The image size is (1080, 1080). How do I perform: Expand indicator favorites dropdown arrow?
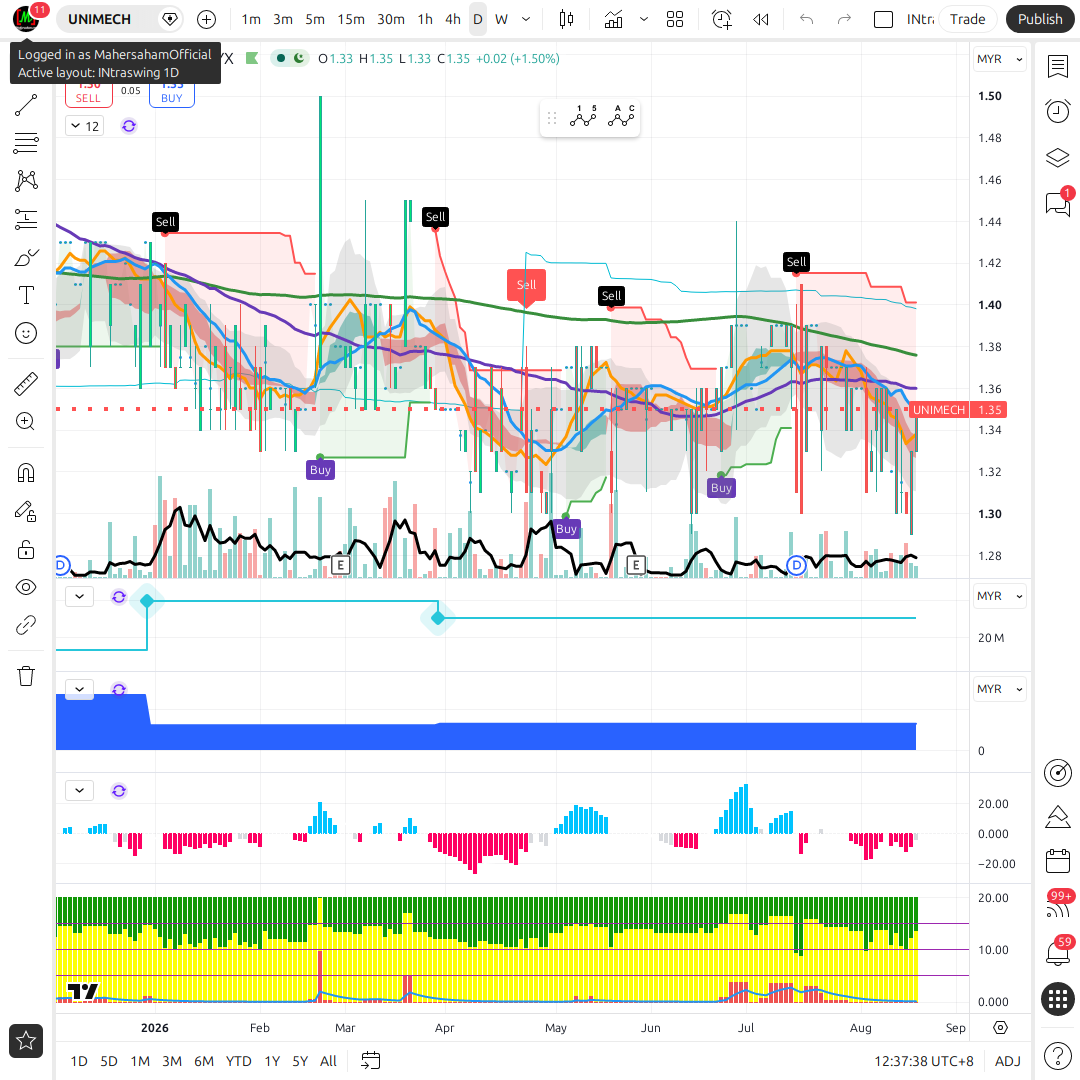644,19
